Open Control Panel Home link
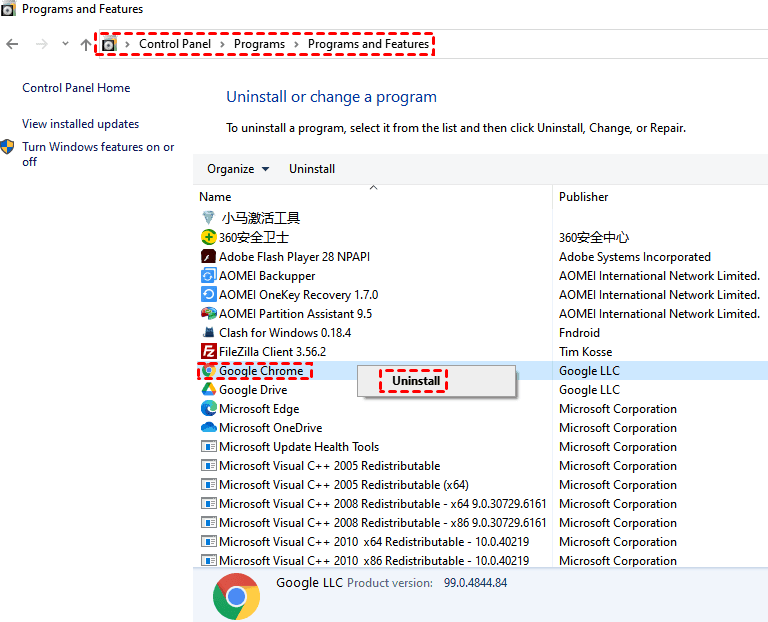The width and height of the screenshot is (768, 622). point(76,88)
